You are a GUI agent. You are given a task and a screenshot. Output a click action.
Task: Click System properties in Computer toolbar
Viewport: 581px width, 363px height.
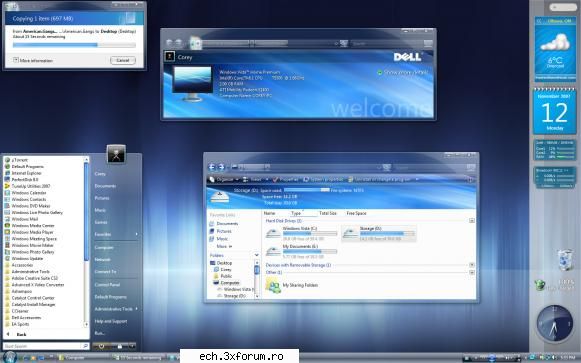tap(323, 180)
